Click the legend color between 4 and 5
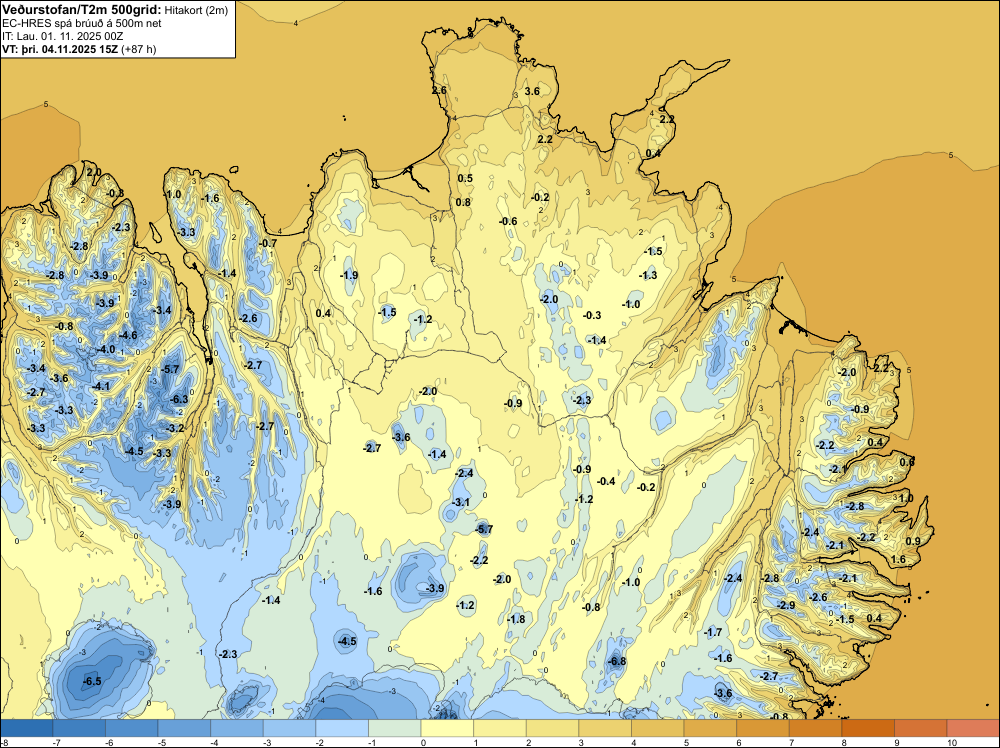This screenshot has width=1000, height=748. click(657, 728)
